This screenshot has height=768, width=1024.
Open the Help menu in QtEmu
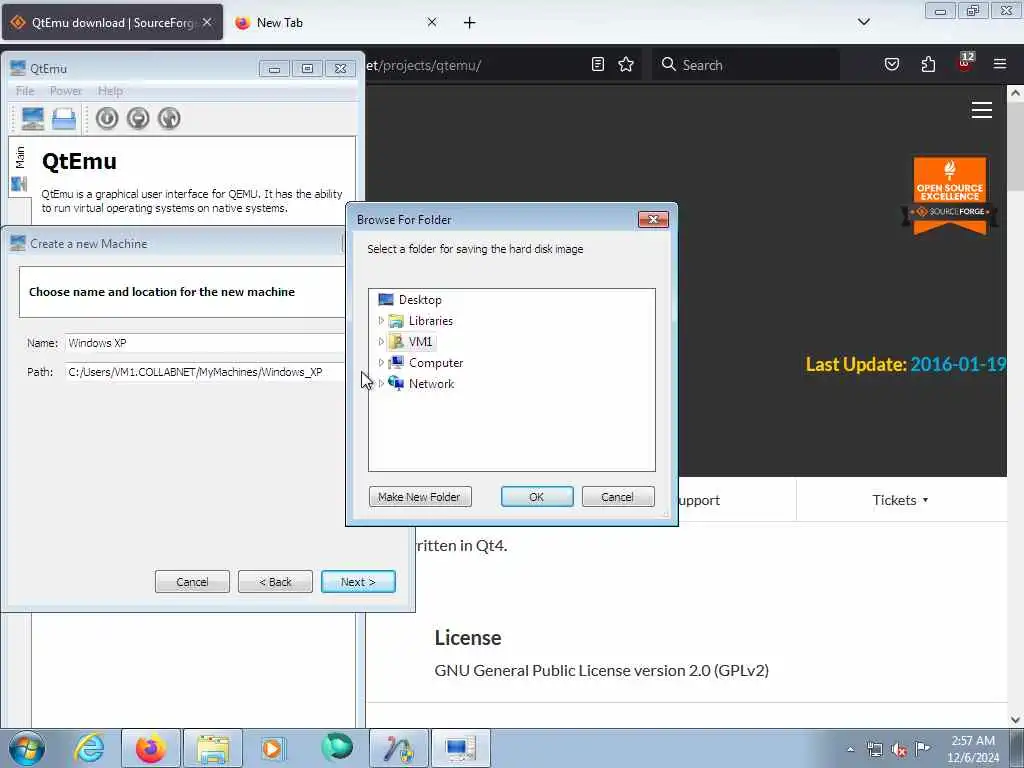click(110, 91)
